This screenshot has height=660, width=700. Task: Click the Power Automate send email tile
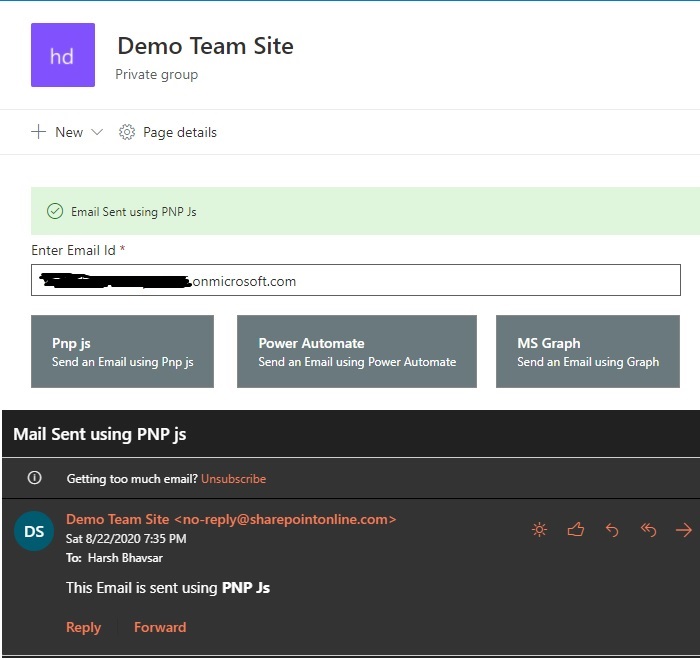click(357, 351)
